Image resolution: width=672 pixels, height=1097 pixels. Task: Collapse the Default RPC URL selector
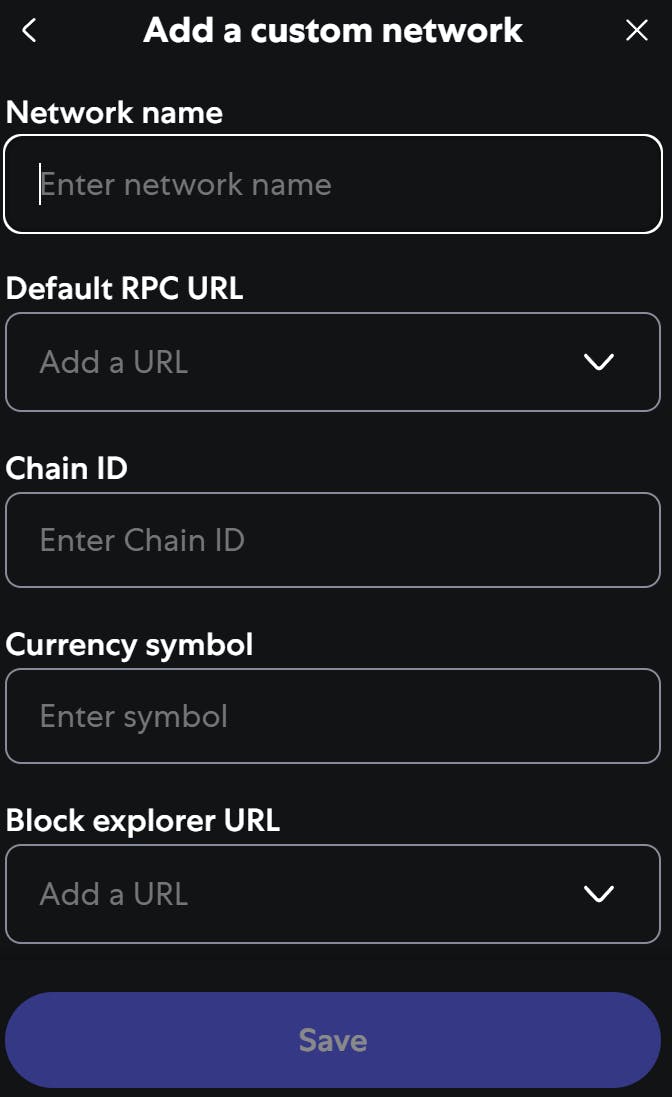[x=599, y=362]
